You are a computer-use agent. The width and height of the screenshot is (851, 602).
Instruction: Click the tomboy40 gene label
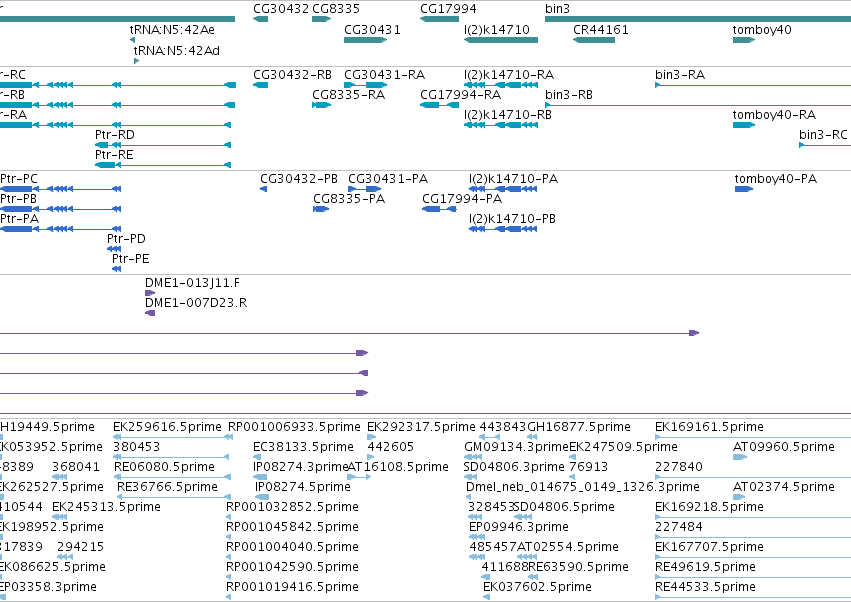762,30
